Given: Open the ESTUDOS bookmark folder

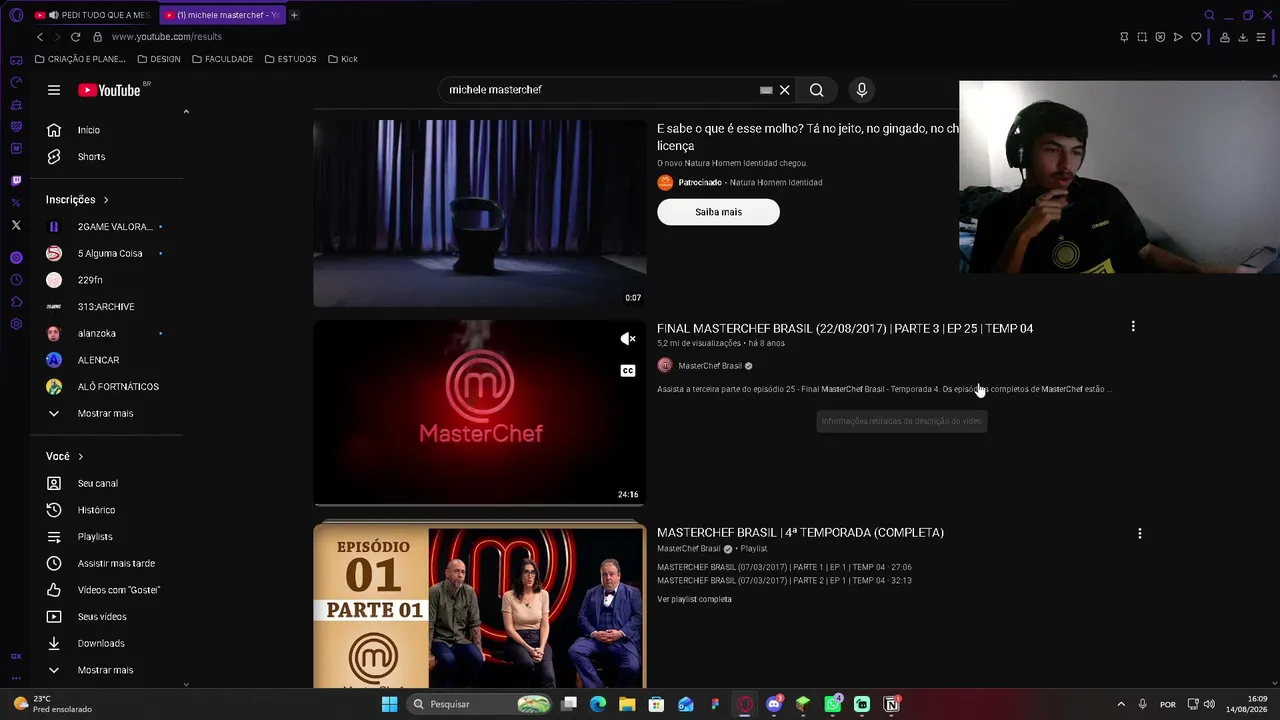Looking at the screenshot, I should tap(290, 59).
